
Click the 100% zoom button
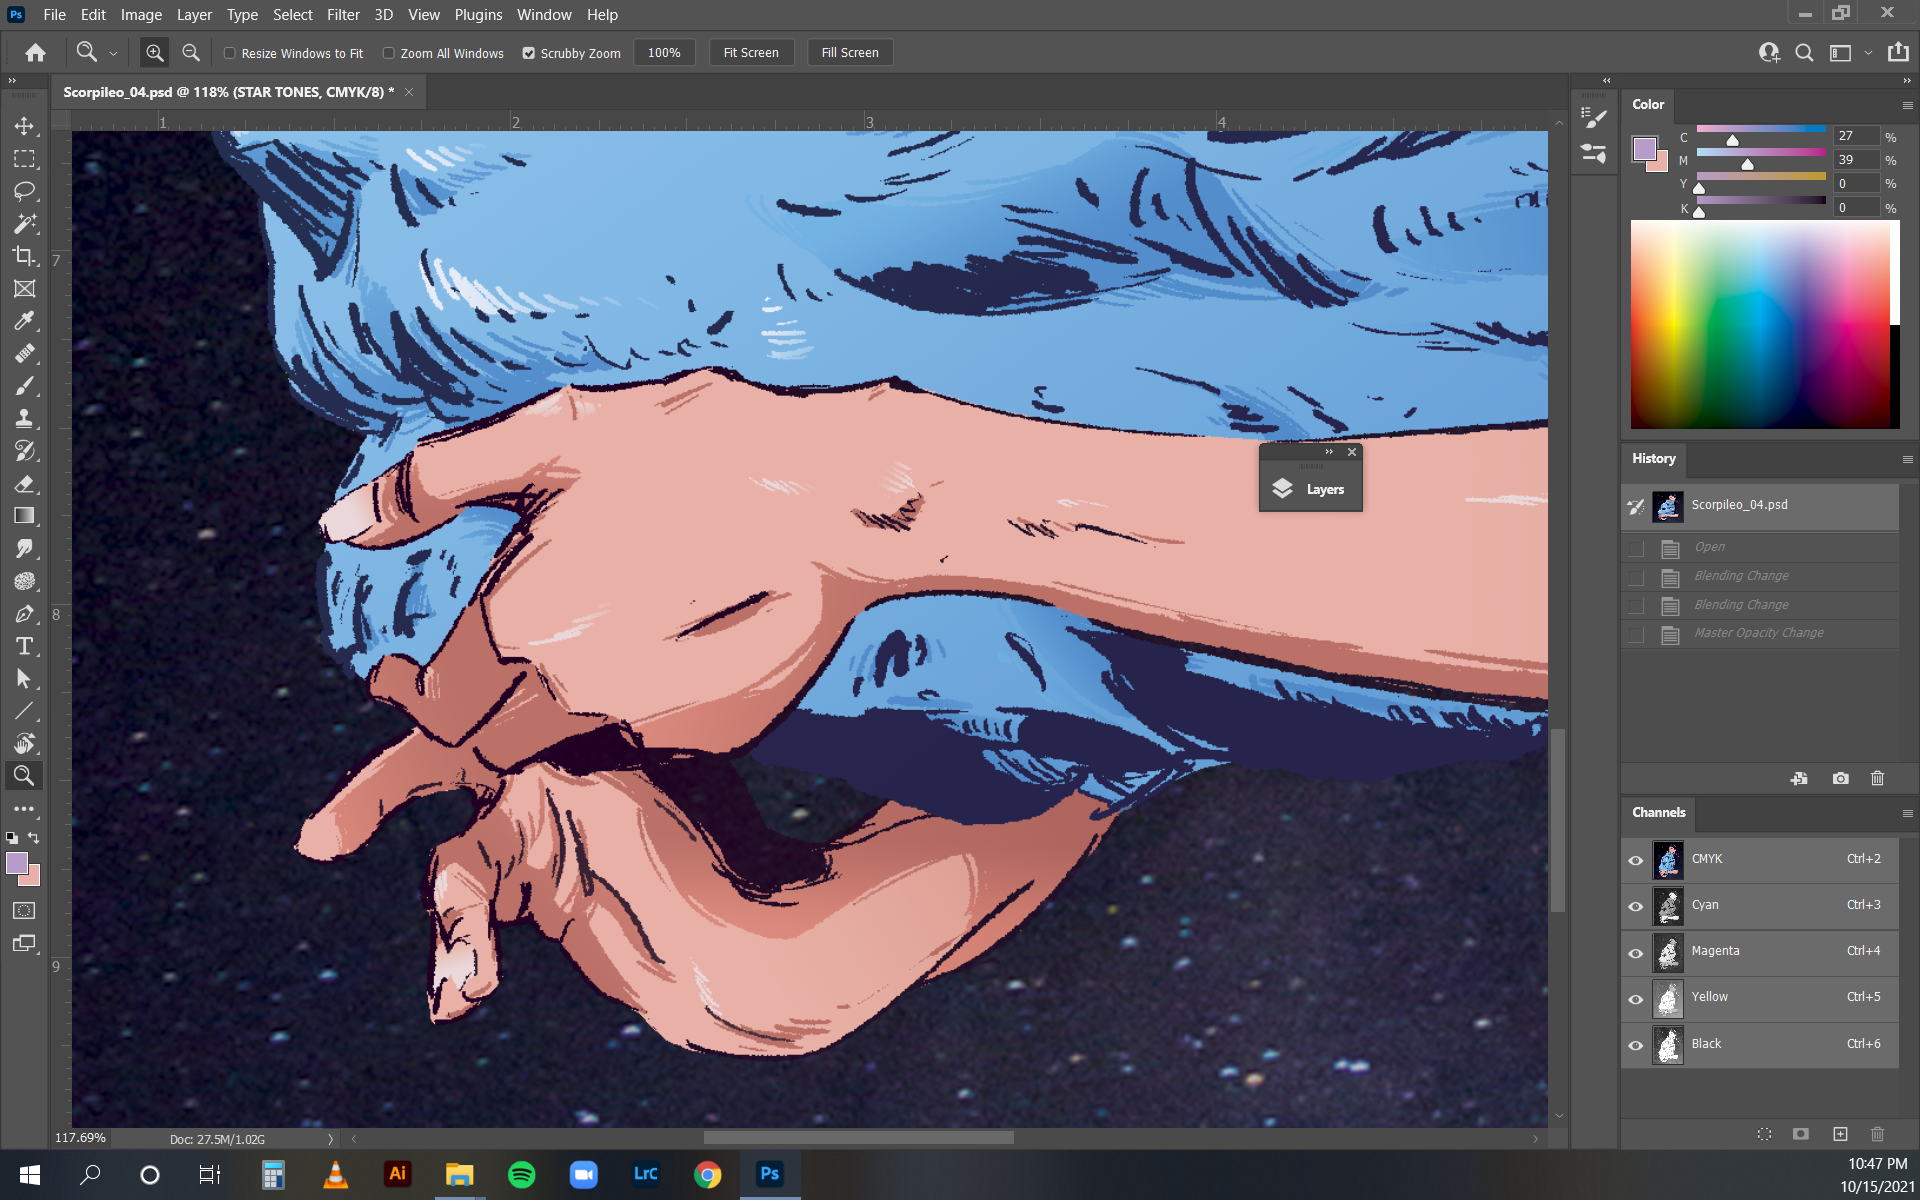[x=664, y=53]
